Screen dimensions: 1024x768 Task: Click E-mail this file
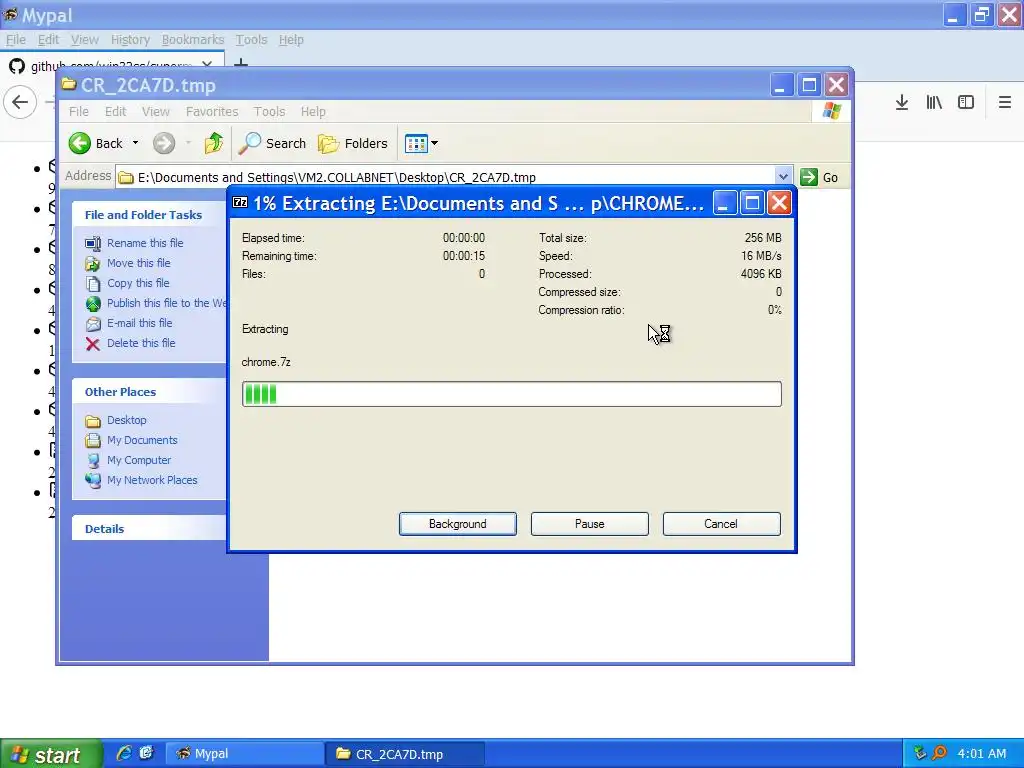point(139,323)
